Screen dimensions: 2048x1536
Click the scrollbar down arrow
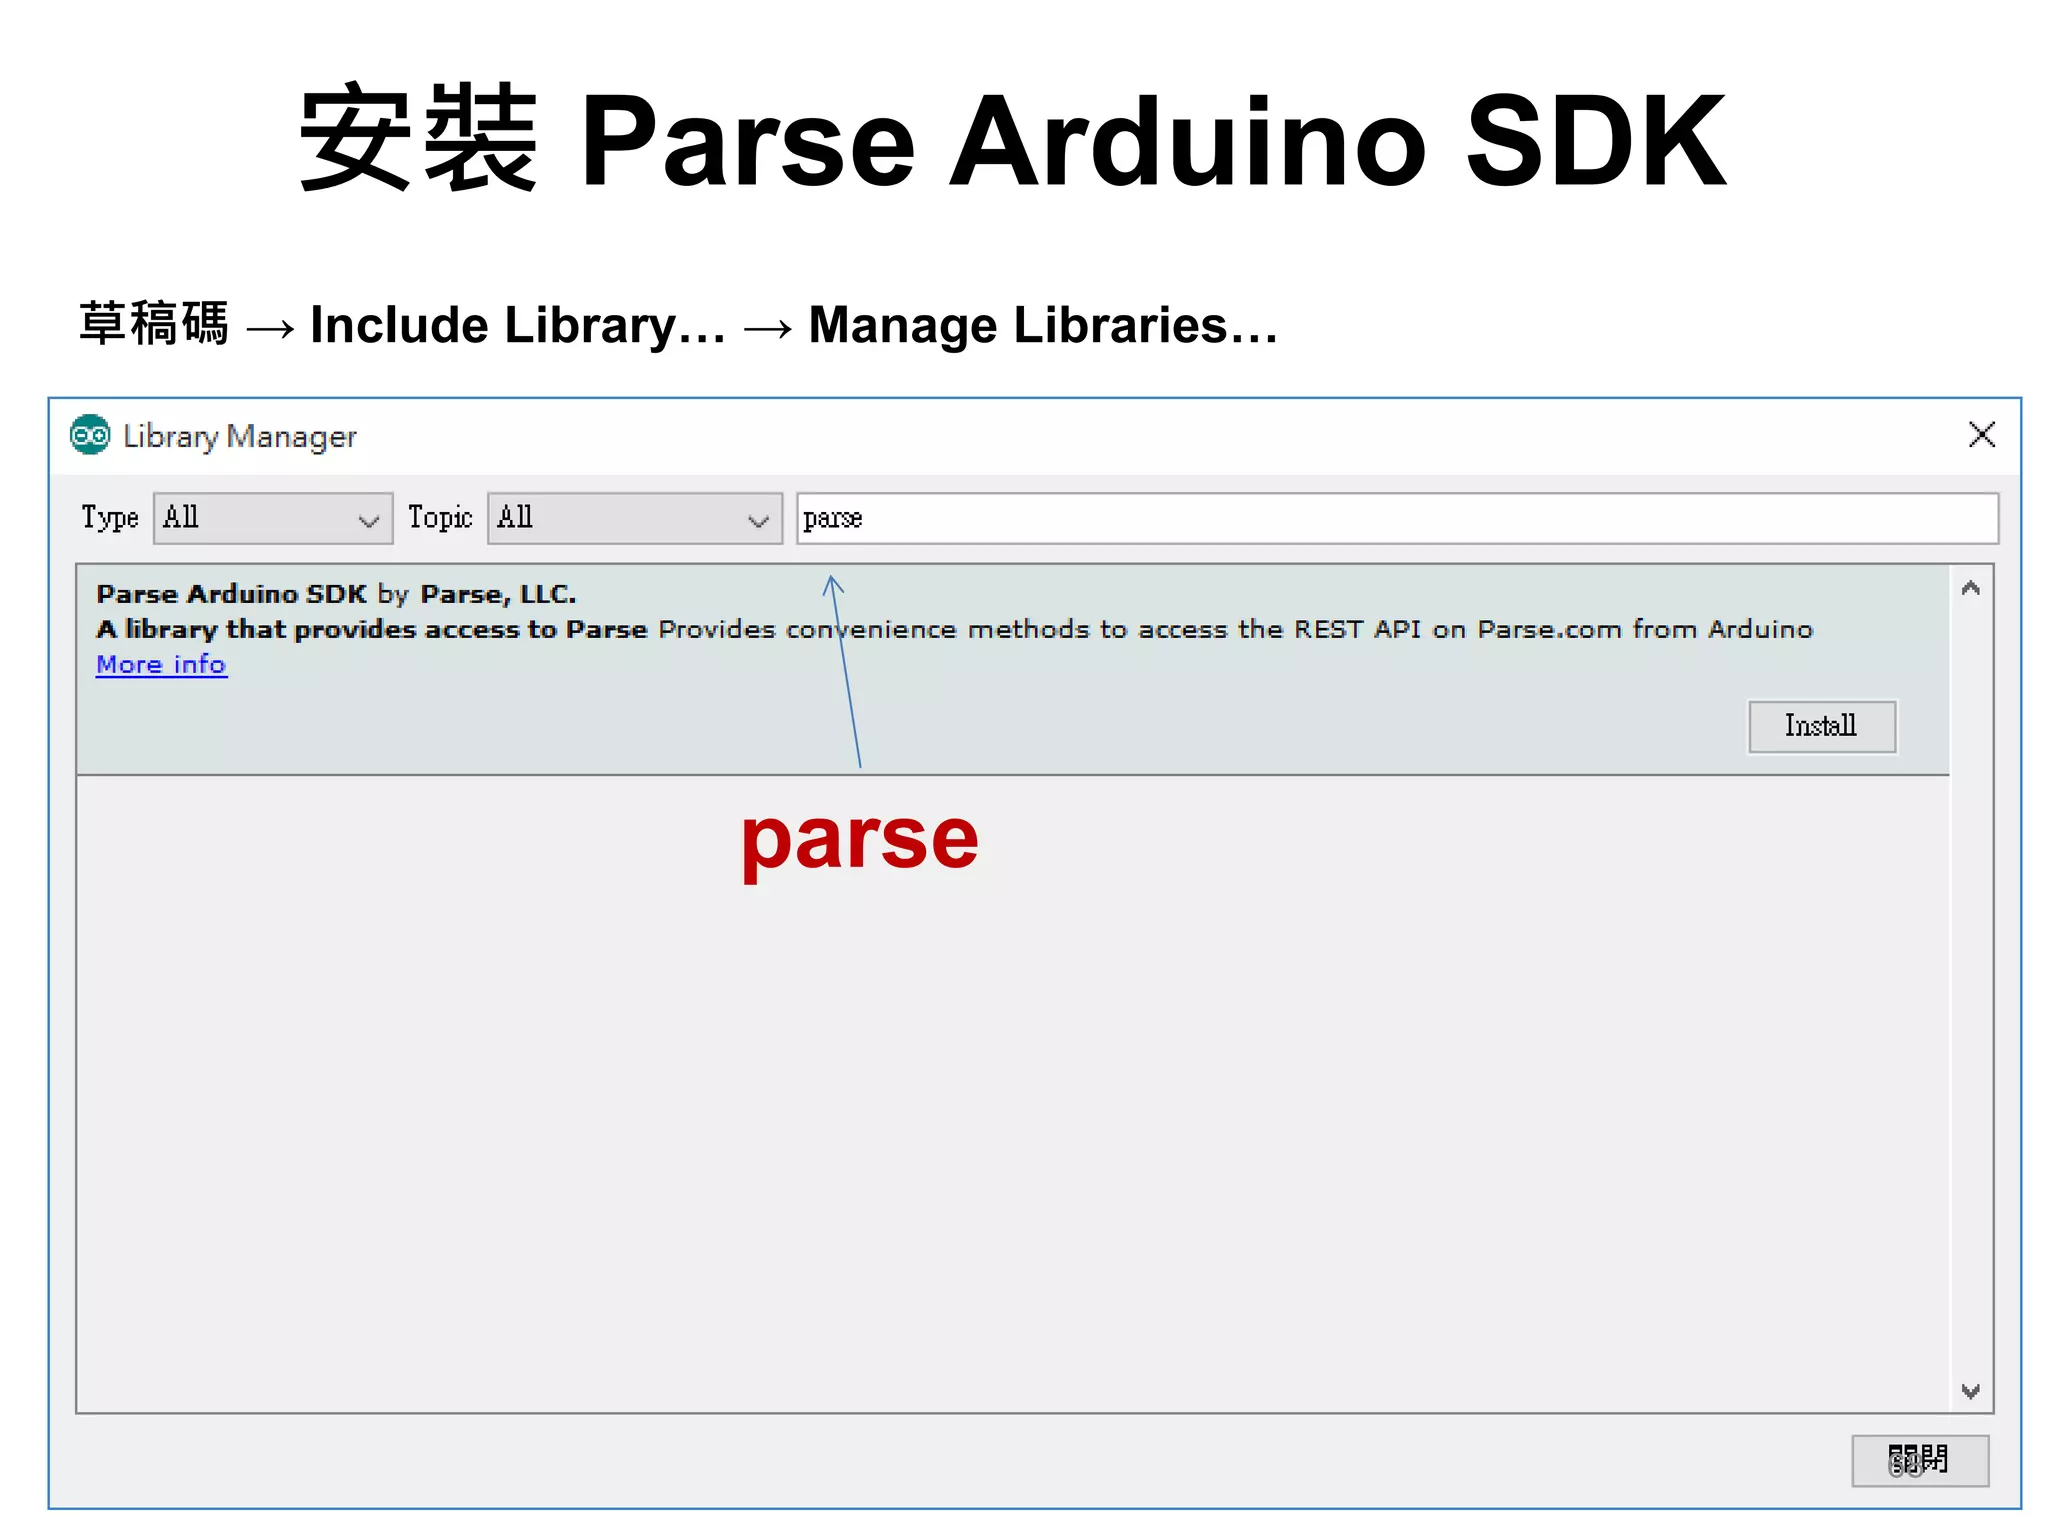tap(1970, 1391)
